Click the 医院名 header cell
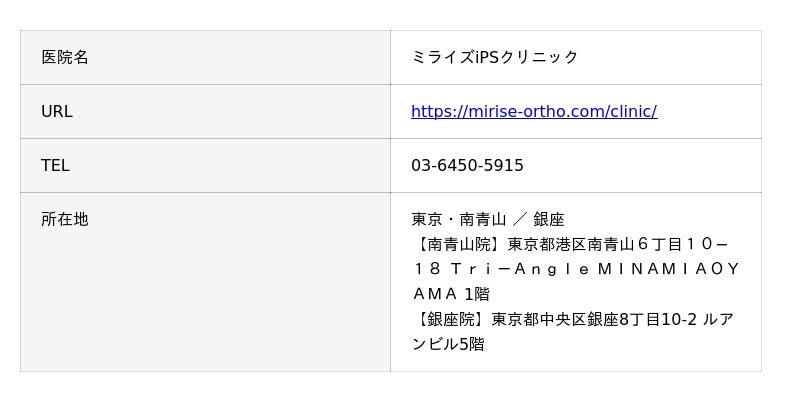Image resolution: width=800 pixels, height=402 pixels. tap(65, 58)
